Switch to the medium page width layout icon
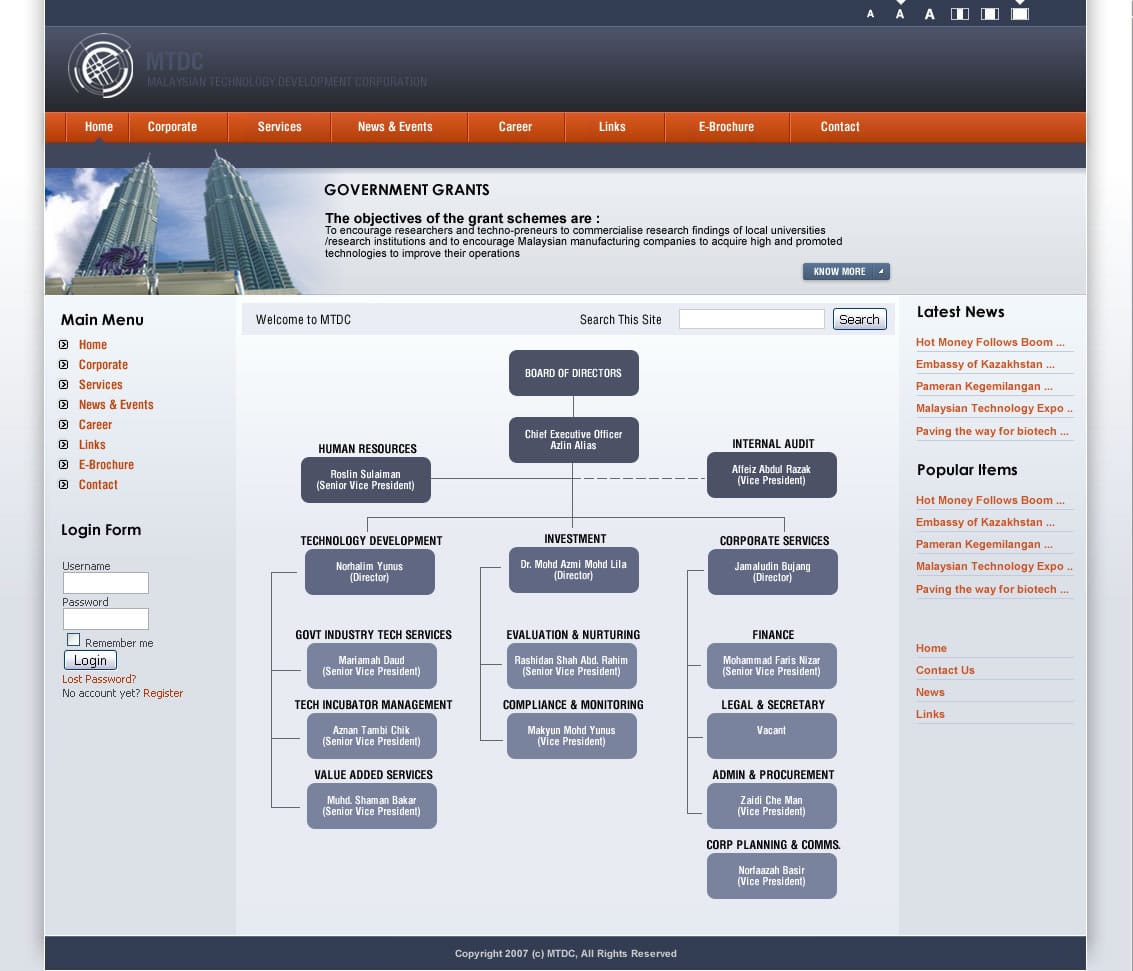The image size is (1133, 971). coord(990,14)
